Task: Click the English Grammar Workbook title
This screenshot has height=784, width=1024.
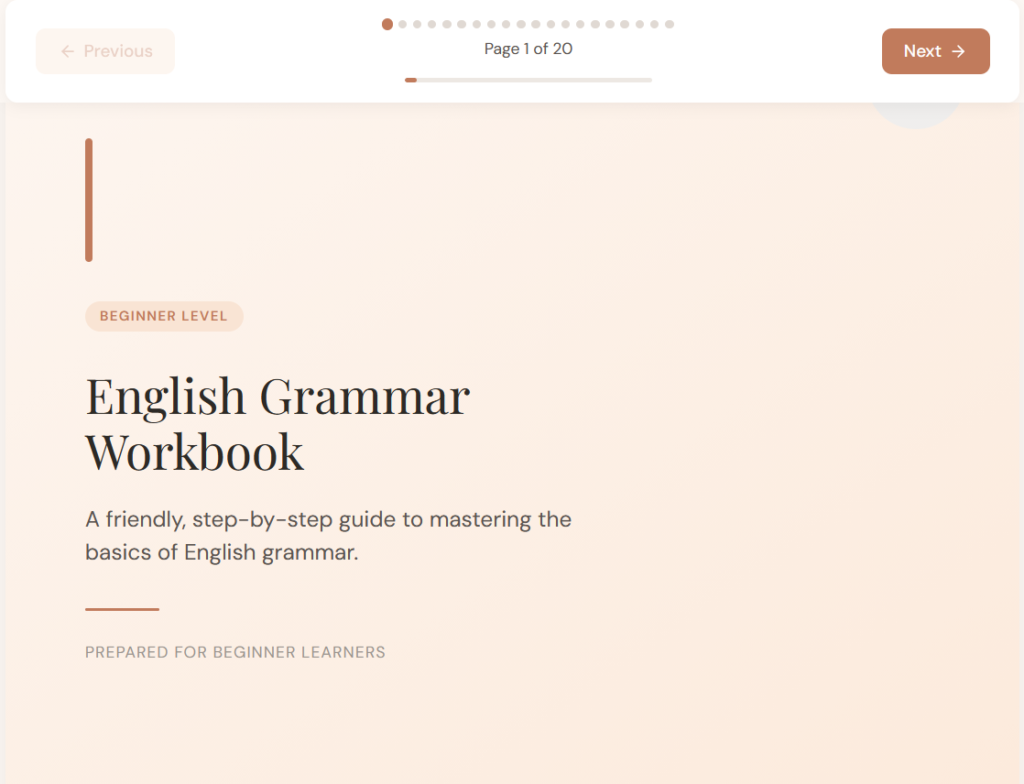Action: pos(277,424)
